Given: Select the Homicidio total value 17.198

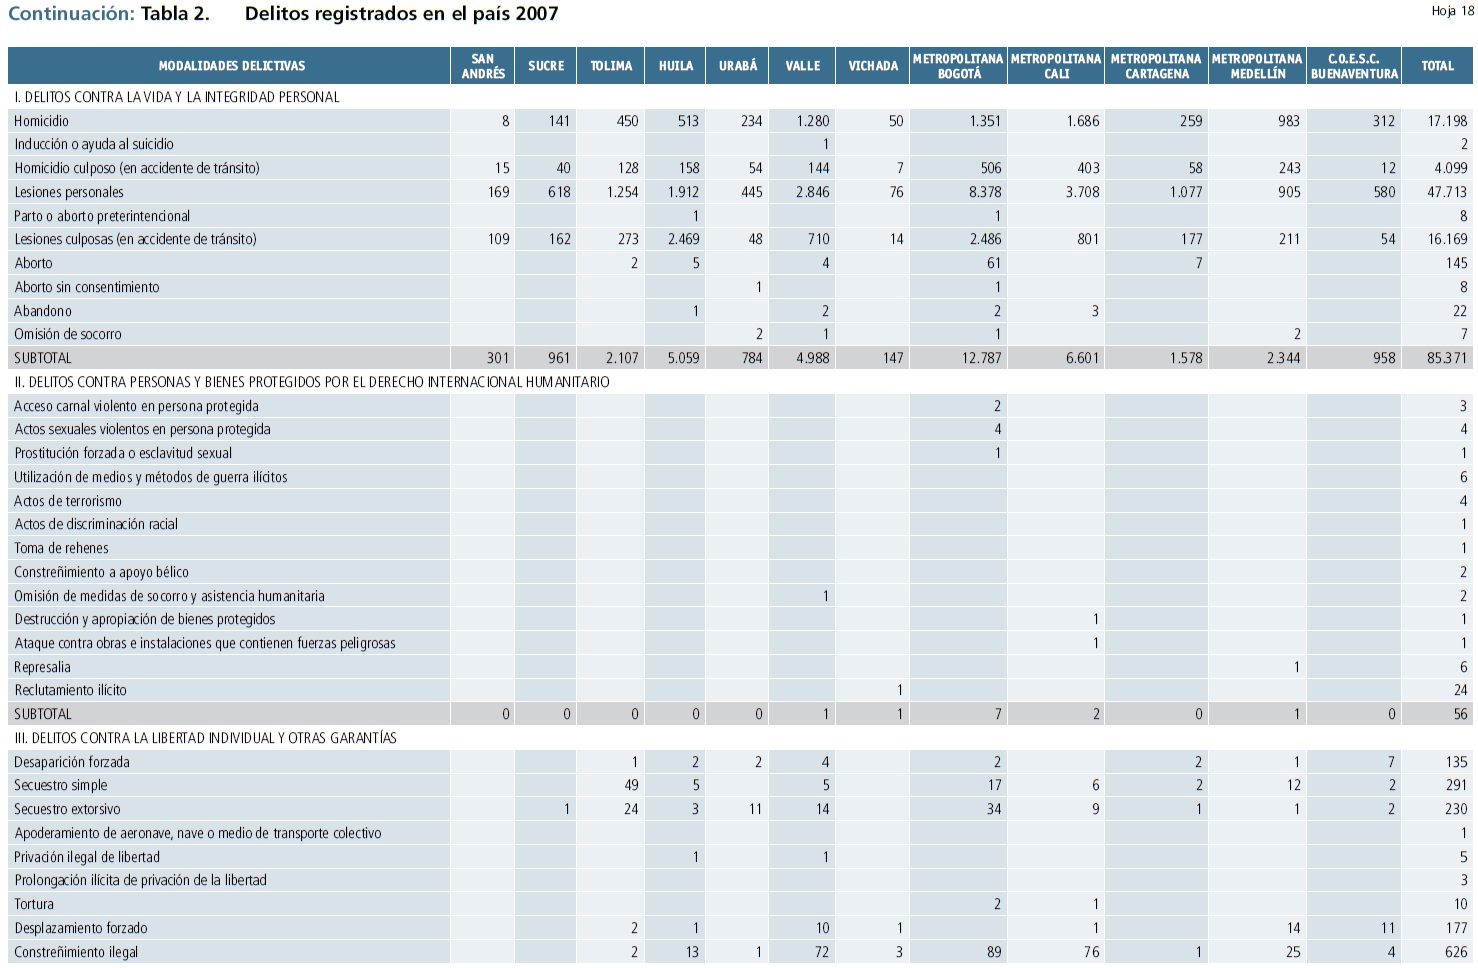Looking at the screenshot, I should pyautogui.click(x=1447, y=121).
